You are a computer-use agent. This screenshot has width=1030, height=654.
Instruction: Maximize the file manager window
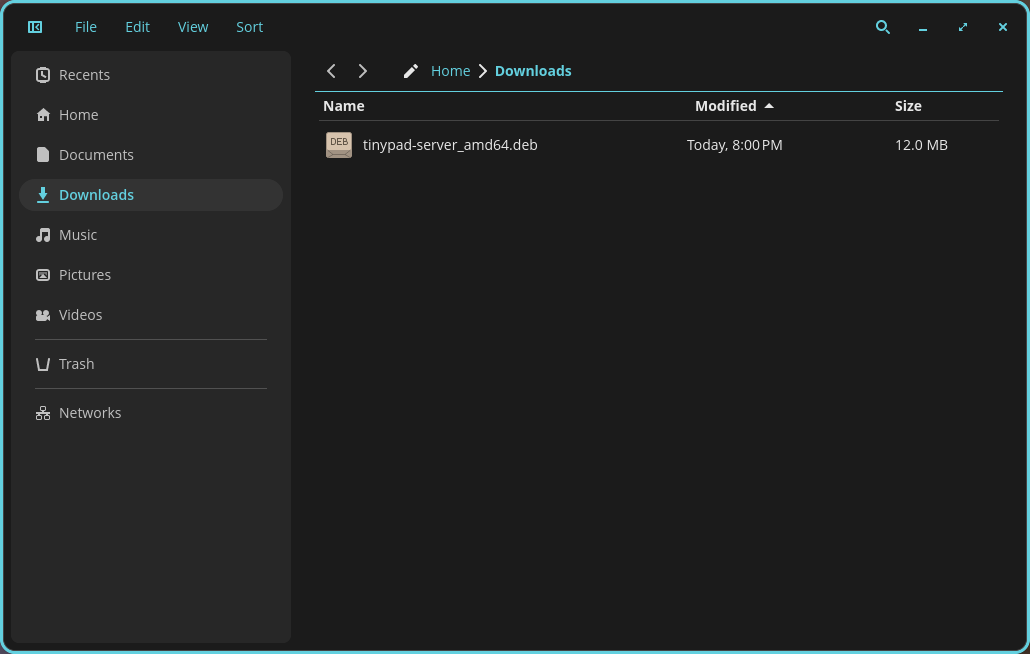point(963,27)
